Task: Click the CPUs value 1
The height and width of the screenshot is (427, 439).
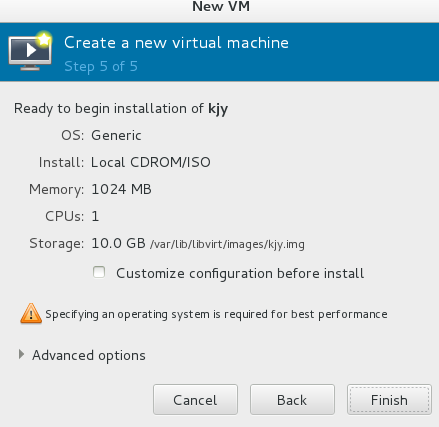Action: click(x=95, y=216)
